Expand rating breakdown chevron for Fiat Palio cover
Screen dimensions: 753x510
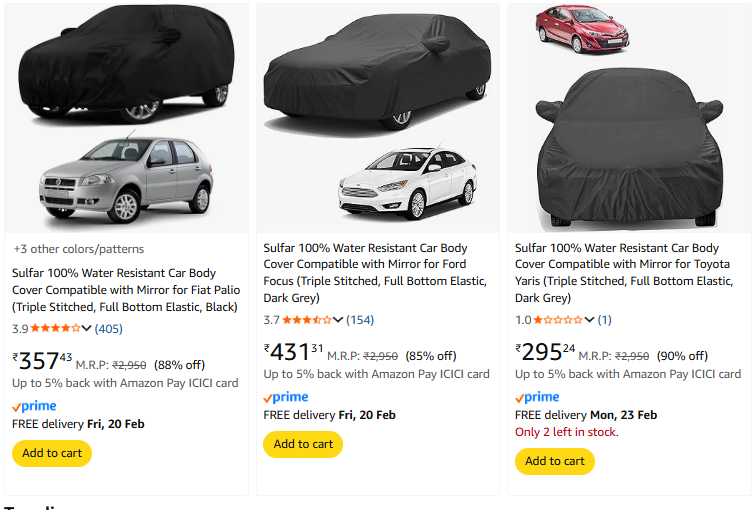click(87, 329)
